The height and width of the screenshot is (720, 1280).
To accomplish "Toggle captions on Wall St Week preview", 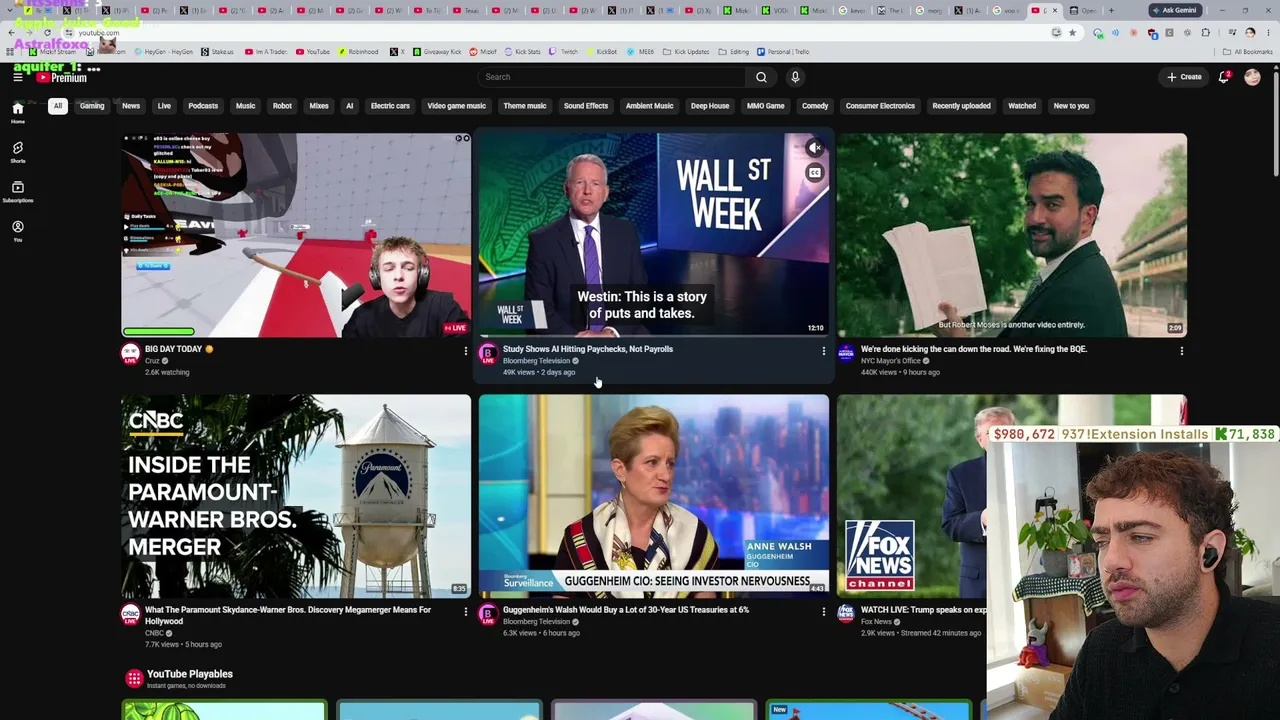I will click(x=815, y=174).
